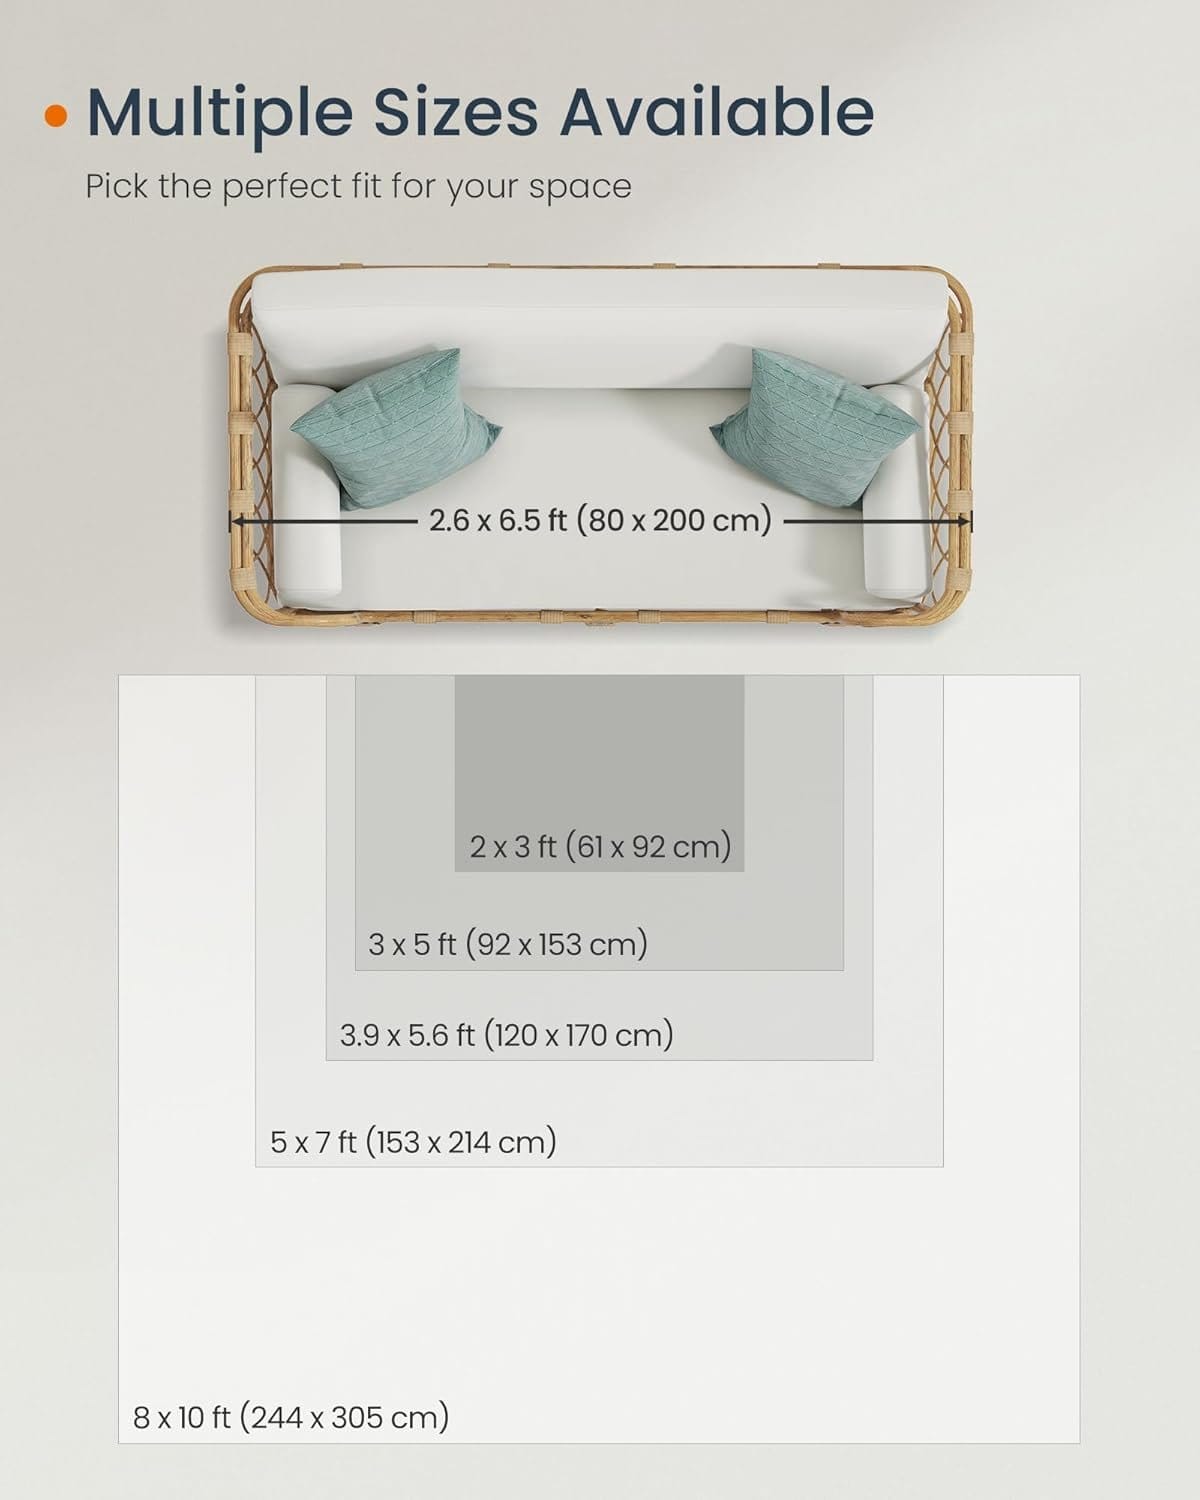Click the white sofa back cushion
Screen dimensions: 1200x1500
coord(600,330)
